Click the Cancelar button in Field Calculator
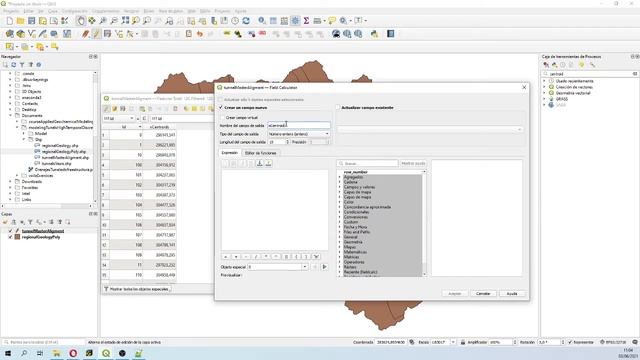The height and width of the screenshot is (360, 640). coord(483,293)
